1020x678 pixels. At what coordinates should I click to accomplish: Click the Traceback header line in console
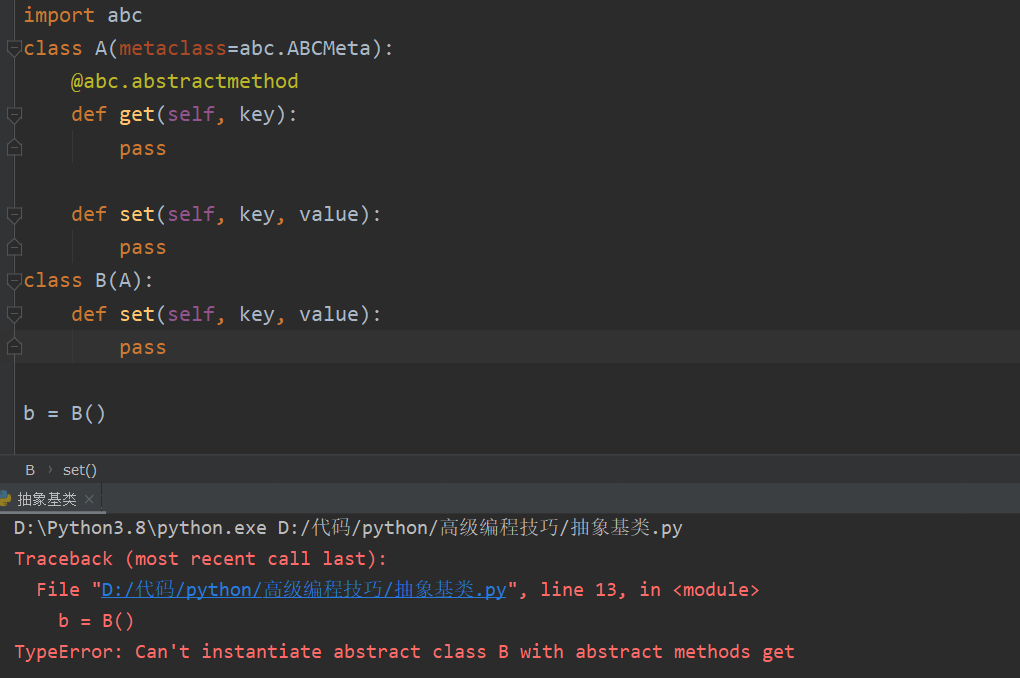click(190, 558)
